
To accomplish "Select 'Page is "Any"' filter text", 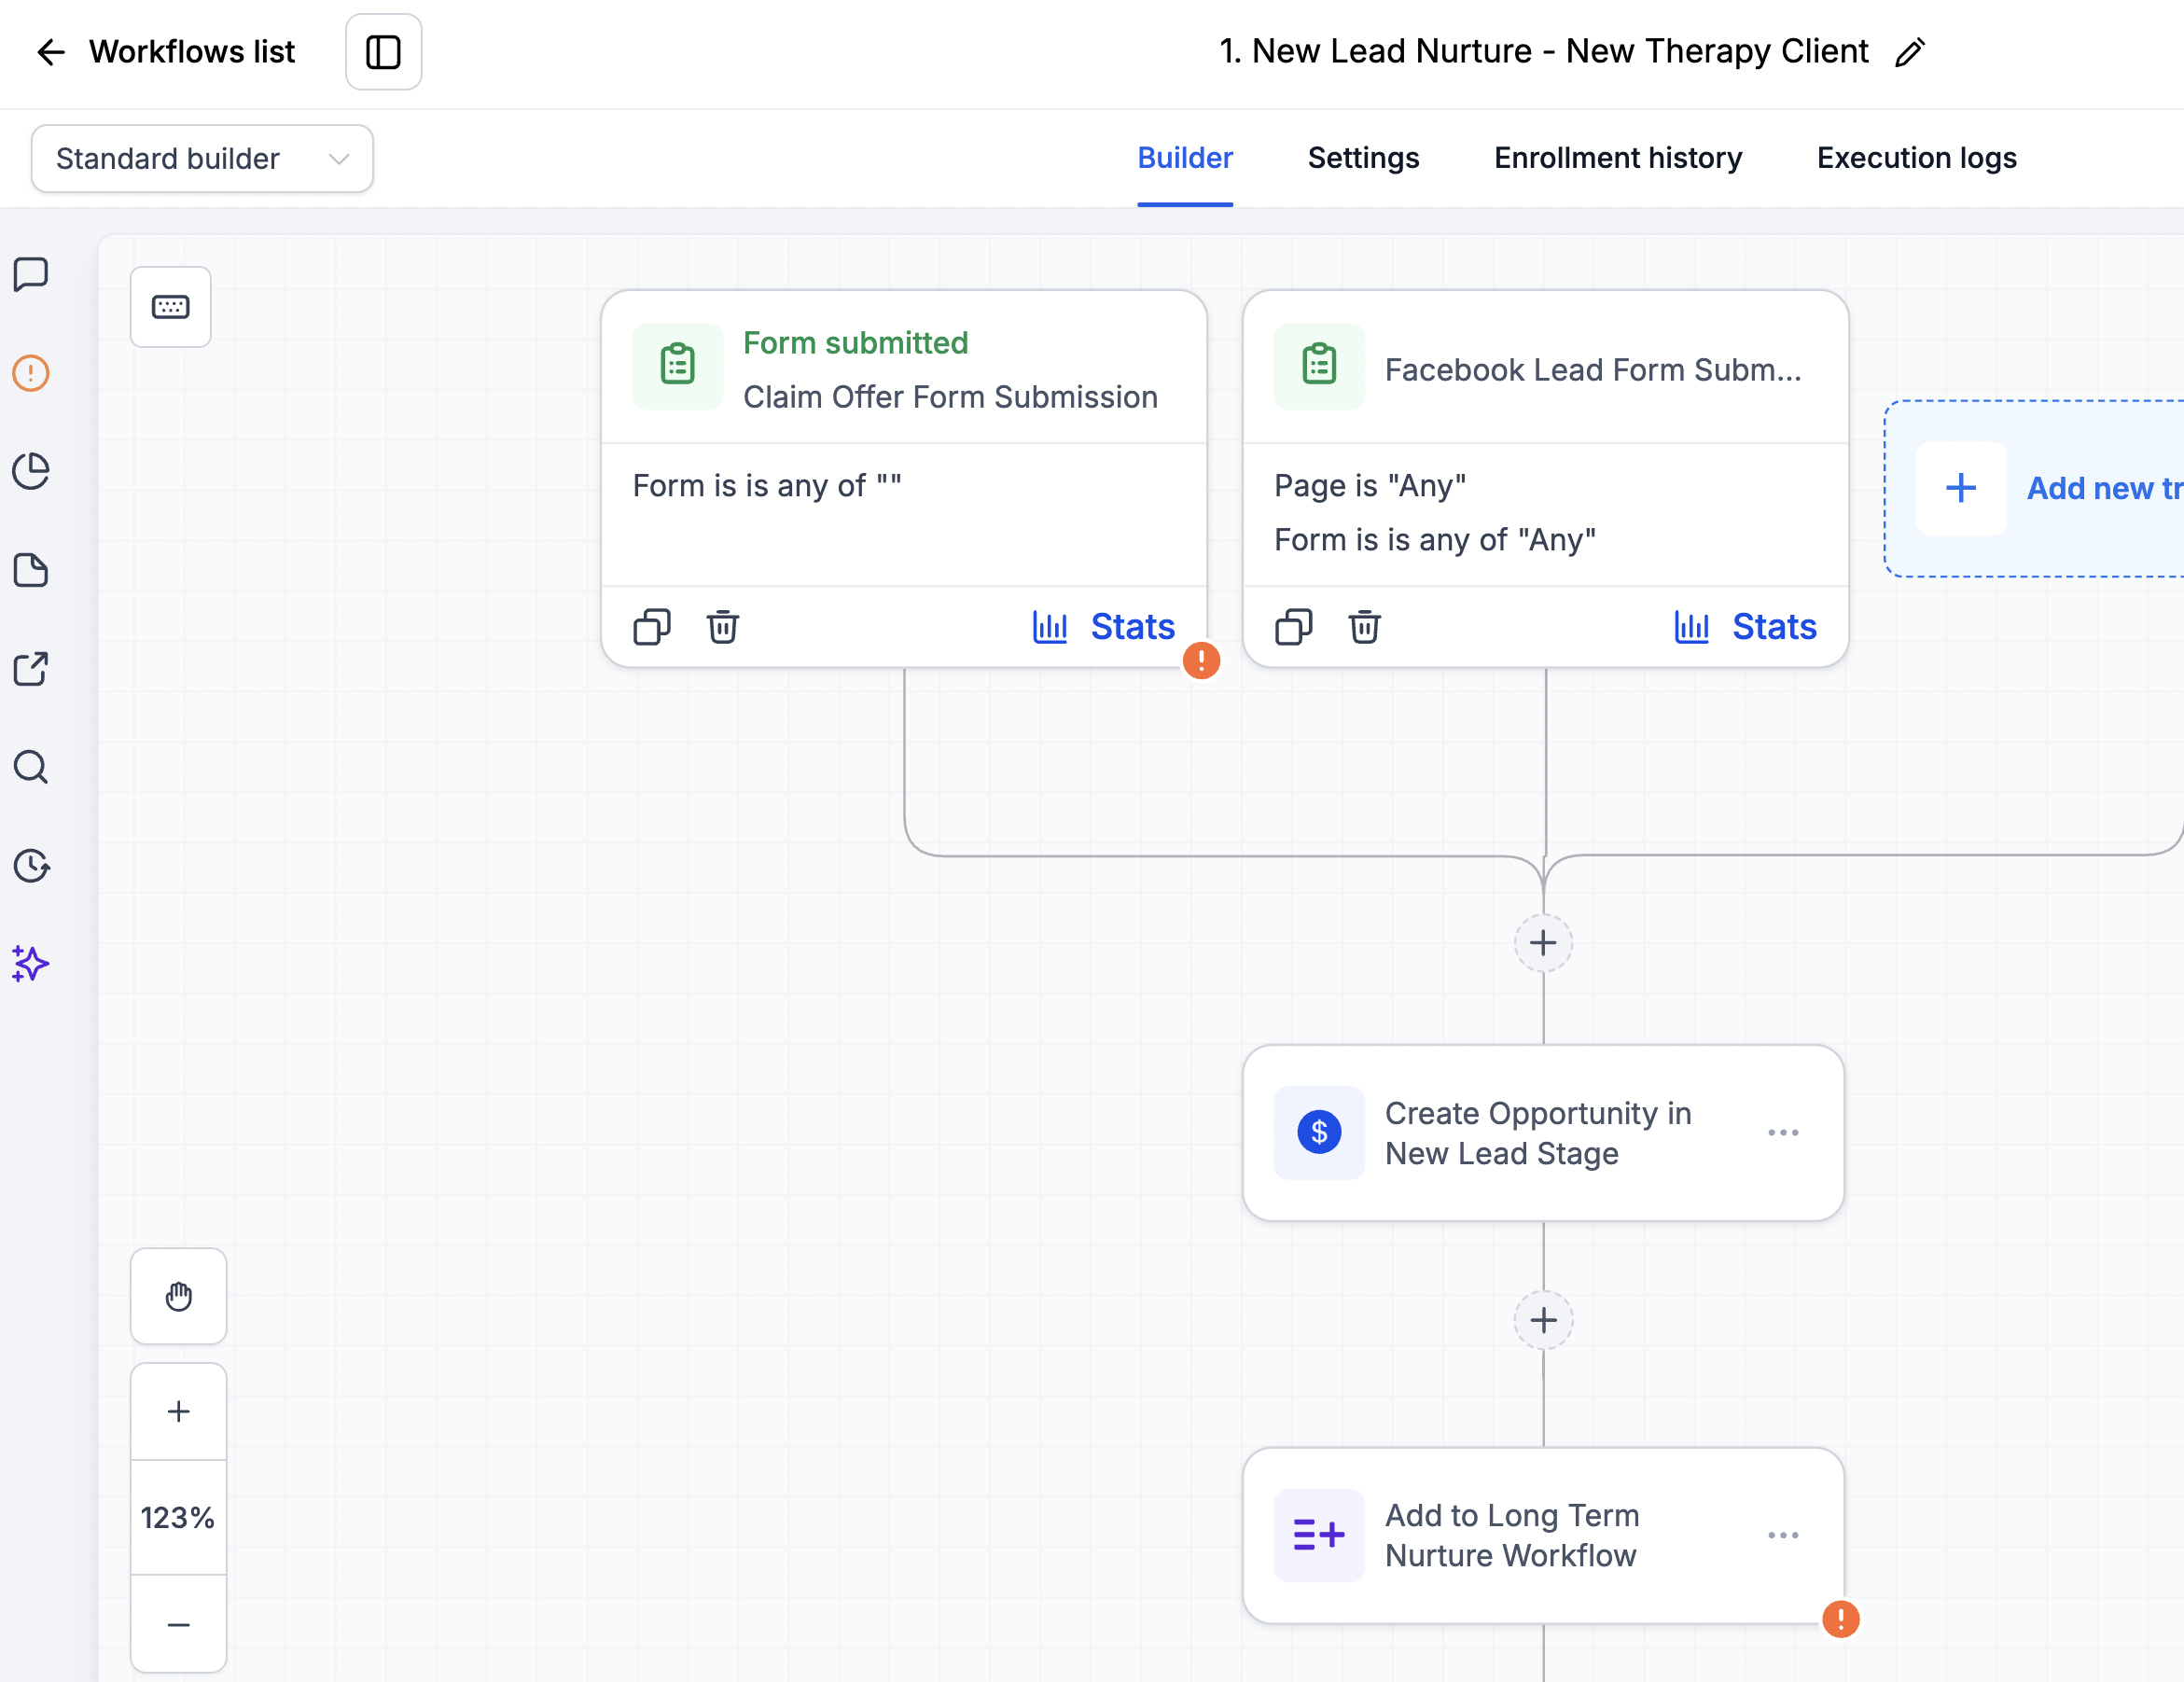I will [x=1370, y=486].
